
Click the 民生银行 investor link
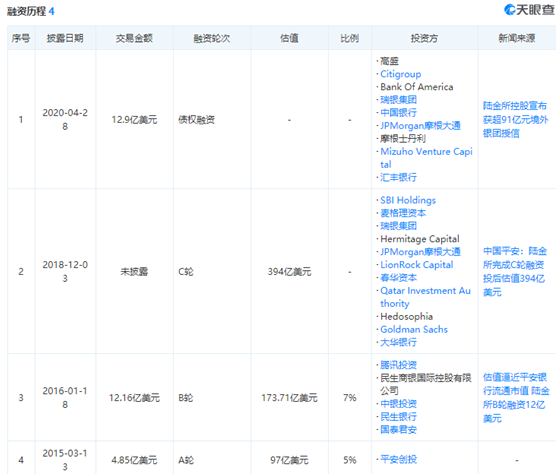398,417
